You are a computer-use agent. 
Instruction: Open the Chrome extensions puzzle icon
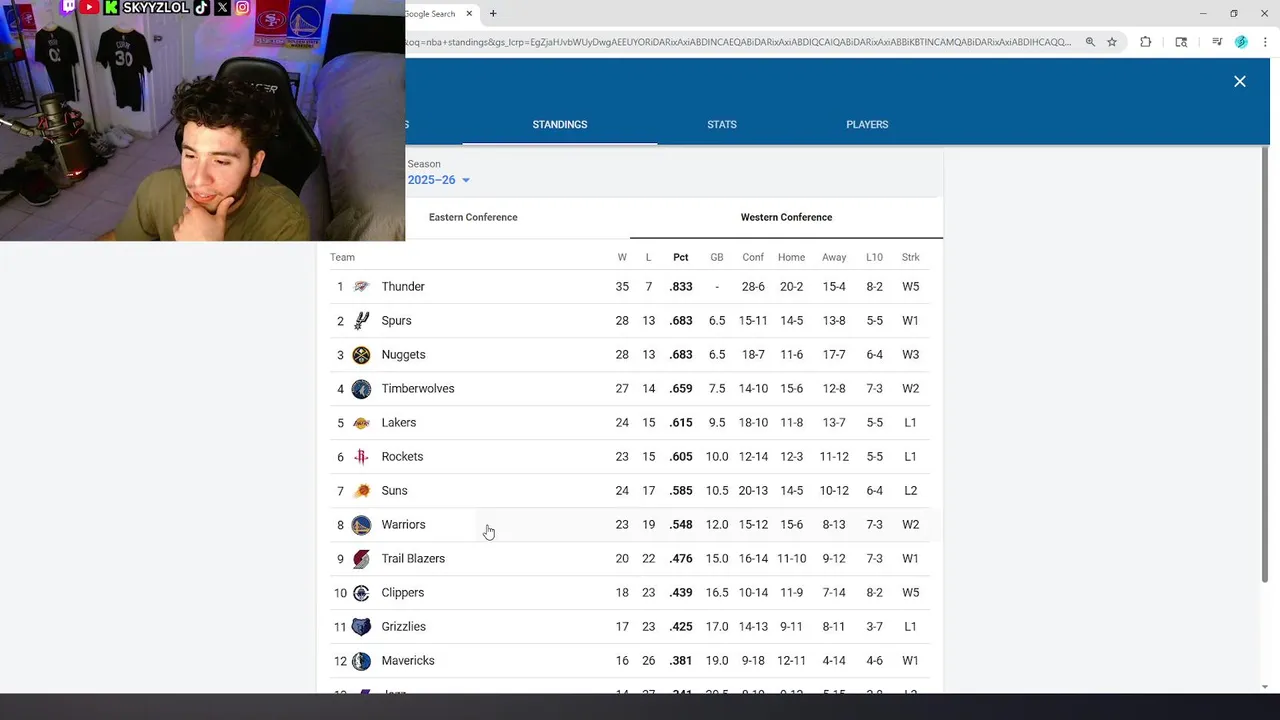[1146, 42]
